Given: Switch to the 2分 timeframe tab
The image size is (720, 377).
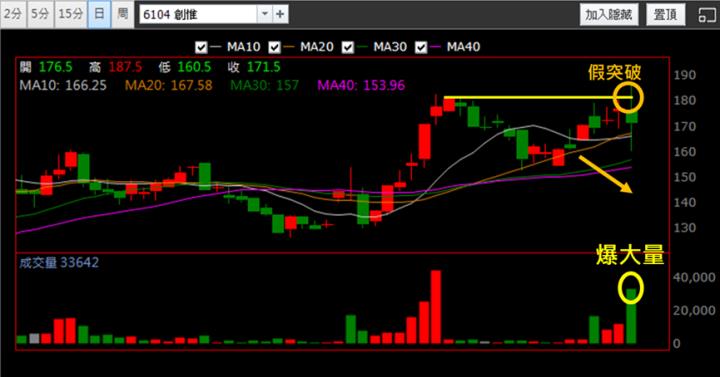Looking at the screenshot, I should coord(13,14).
